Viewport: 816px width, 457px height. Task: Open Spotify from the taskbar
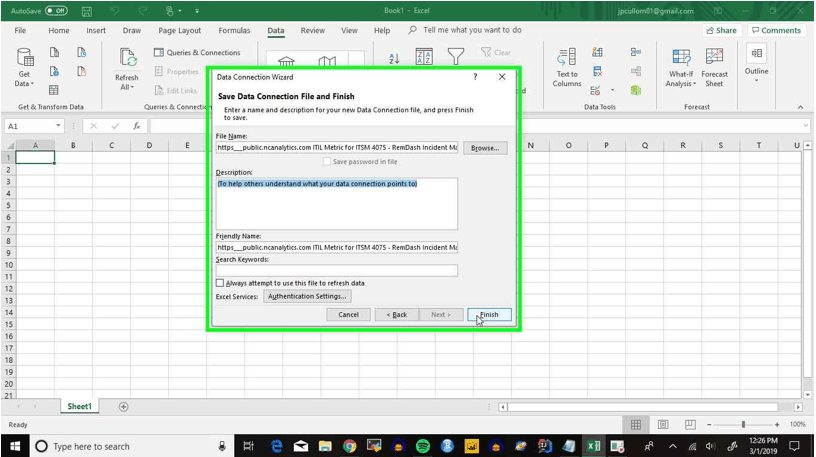point(423,446)
